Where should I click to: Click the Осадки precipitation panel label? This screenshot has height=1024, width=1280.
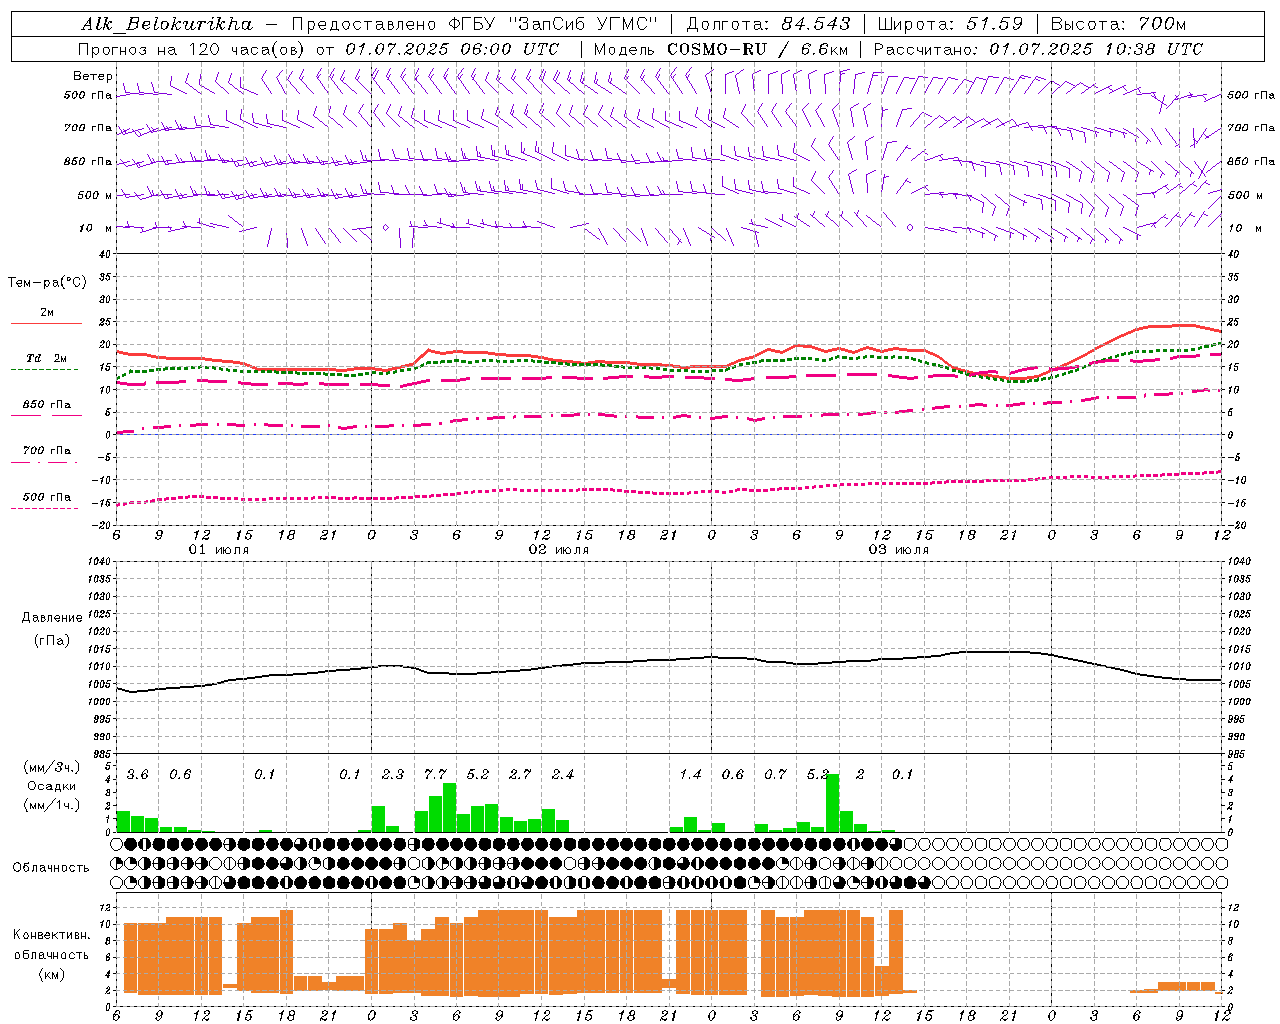coord(51,787)
